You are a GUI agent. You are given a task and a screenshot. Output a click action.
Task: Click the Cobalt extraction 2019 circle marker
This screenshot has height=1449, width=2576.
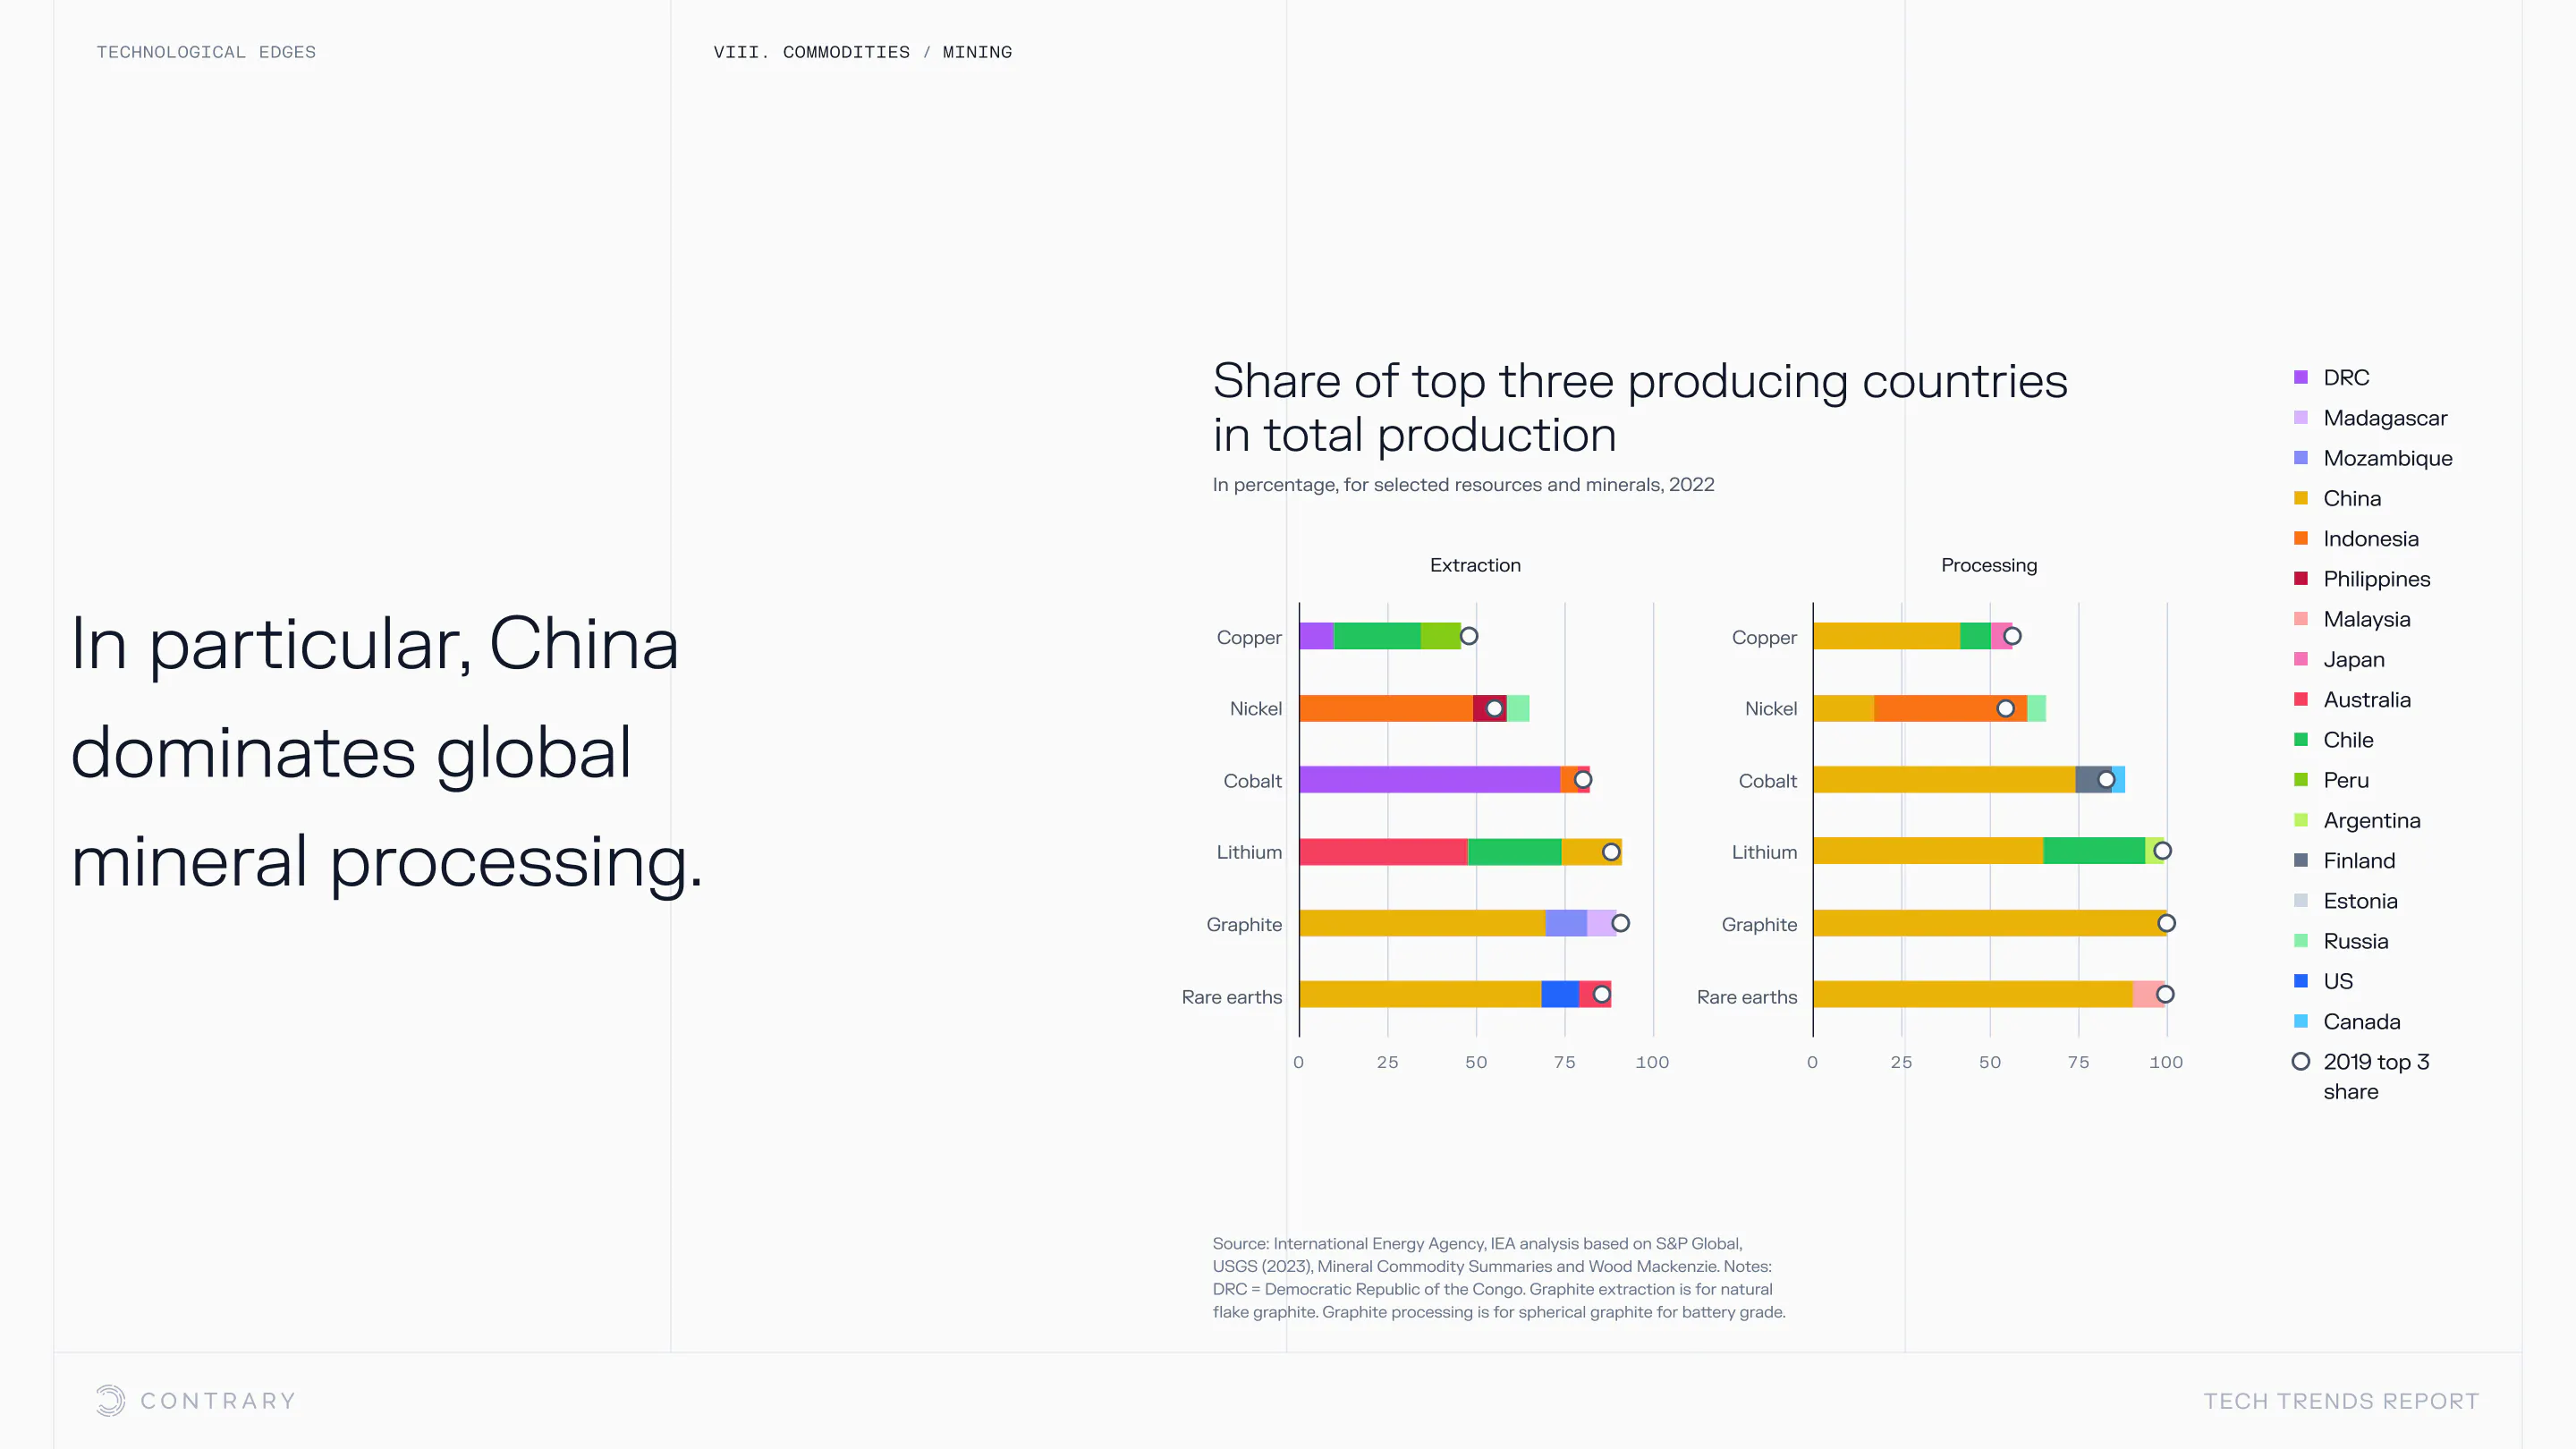click(1582, 780)
